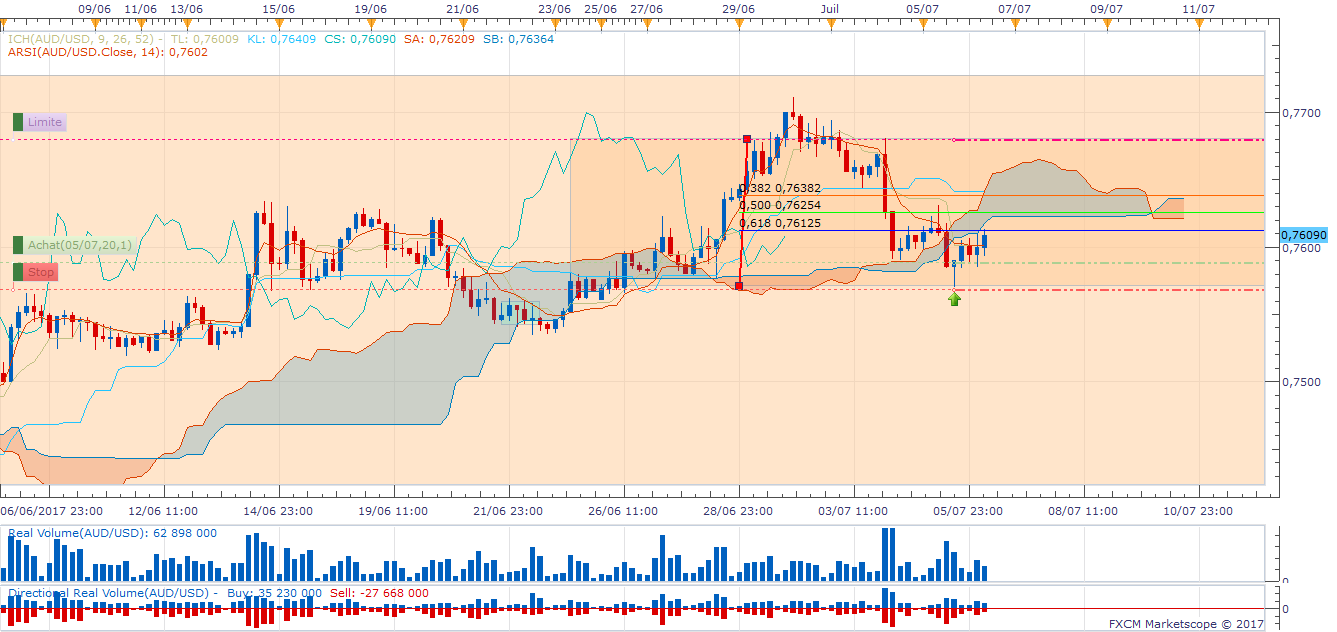Click the Sell: -27 668 000 value

point(379,593)
